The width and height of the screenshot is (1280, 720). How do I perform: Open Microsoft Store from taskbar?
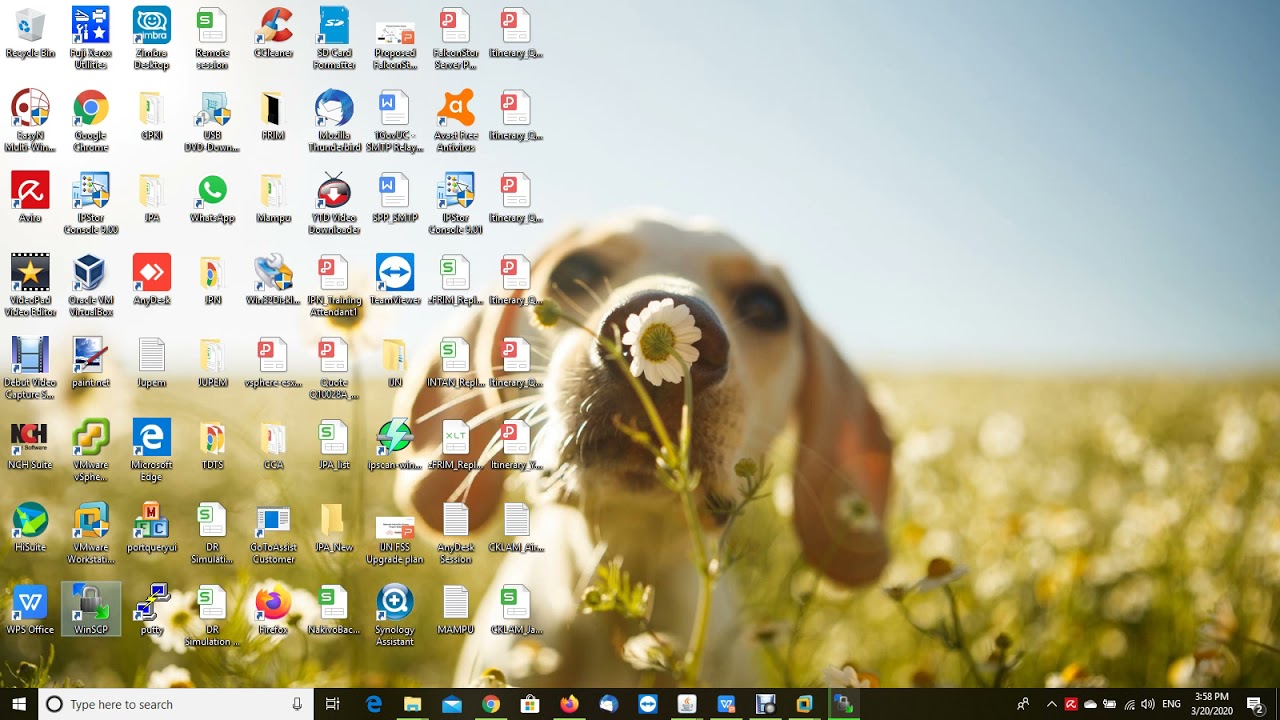(x=529, y=704)
